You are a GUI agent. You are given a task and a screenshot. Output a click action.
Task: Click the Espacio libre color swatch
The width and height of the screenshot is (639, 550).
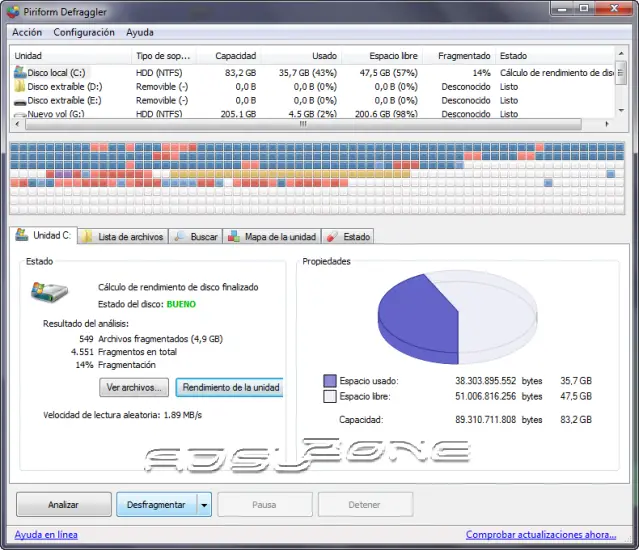click(x=330, y=396)
